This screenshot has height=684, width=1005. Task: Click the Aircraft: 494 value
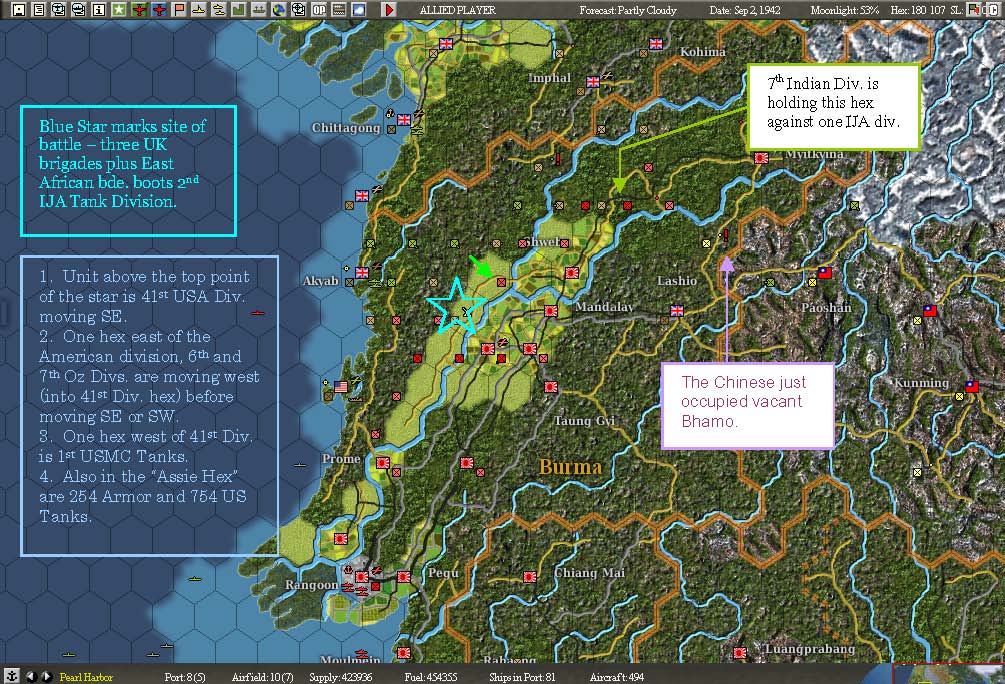tap(617, 677)
